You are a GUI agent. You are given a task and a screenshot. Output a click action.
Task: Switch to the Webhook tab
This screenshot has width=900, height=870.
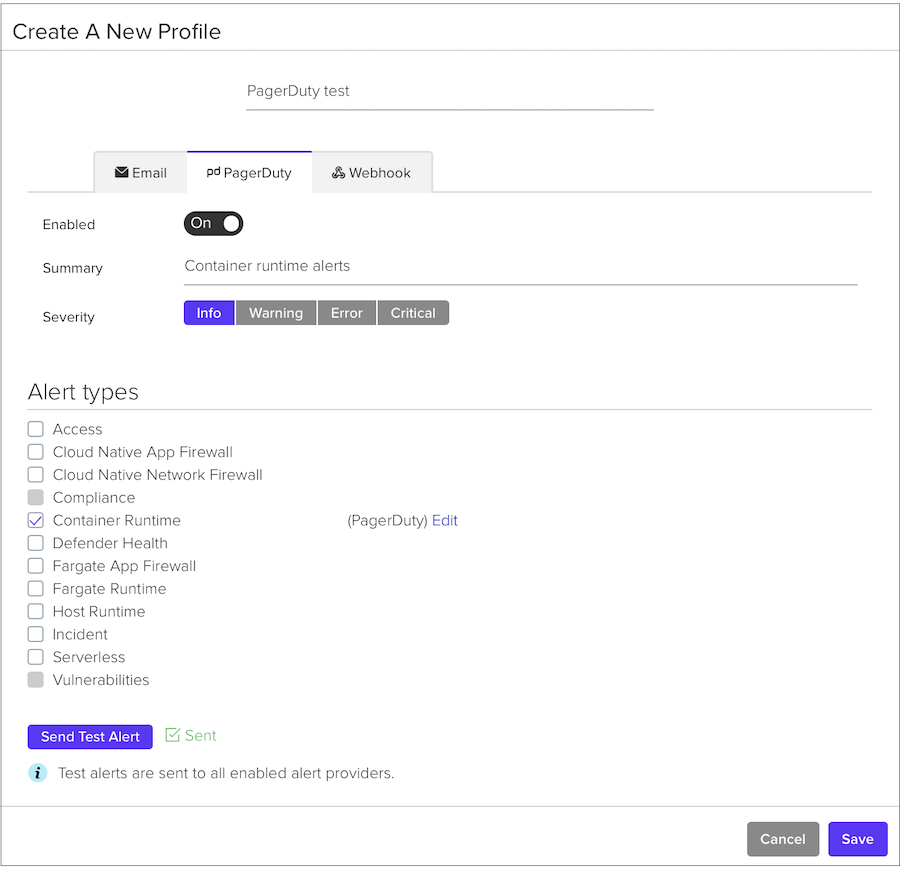point(371,173)
